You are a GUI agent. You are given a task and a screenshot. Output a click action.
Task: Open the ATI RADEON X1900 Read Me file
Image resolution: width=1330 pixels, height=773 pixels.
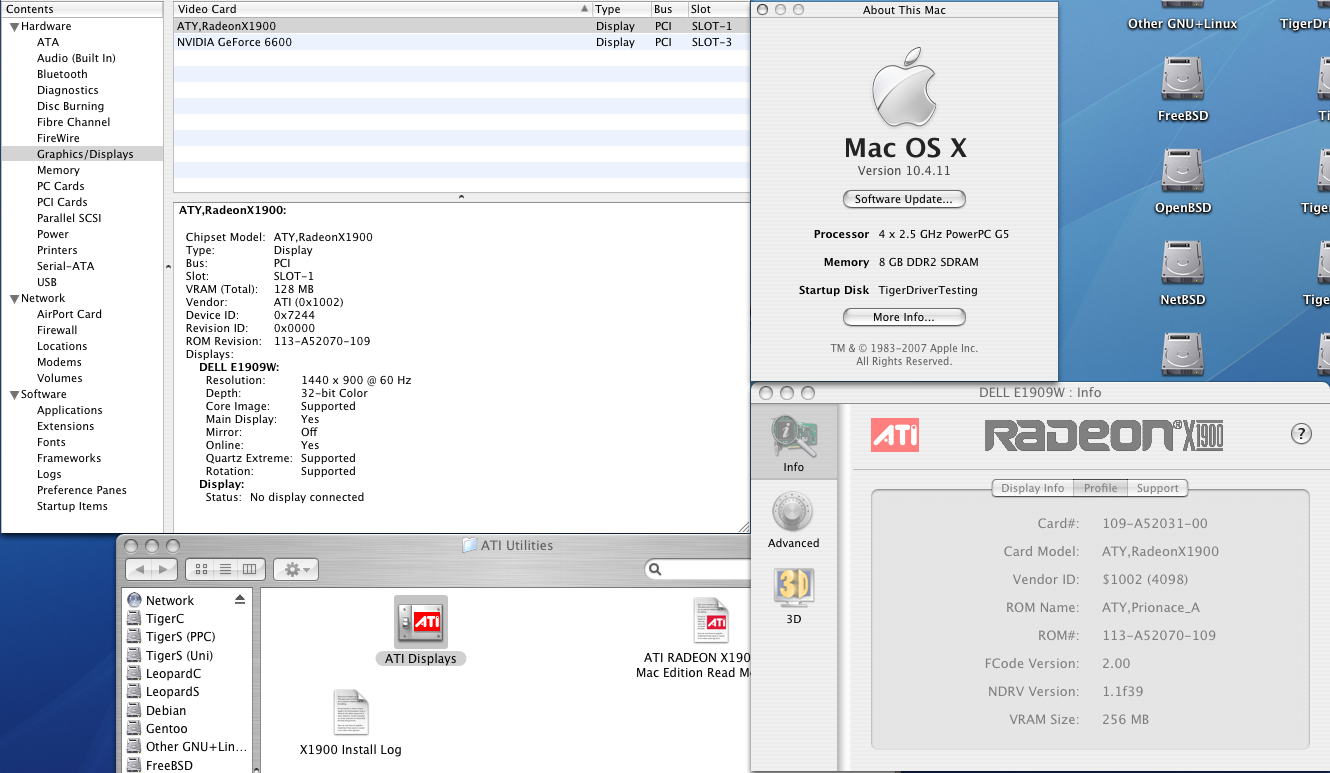[x=712, y=621]
